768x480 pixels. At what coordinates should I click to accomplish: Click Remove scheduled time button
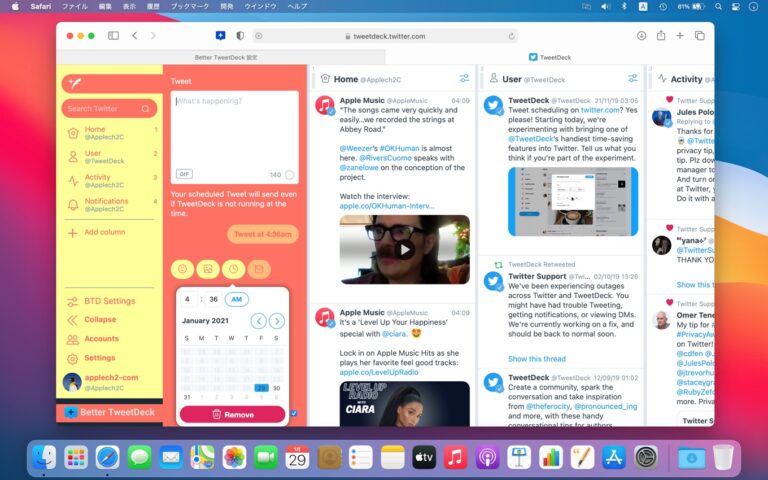pos(233,414)
